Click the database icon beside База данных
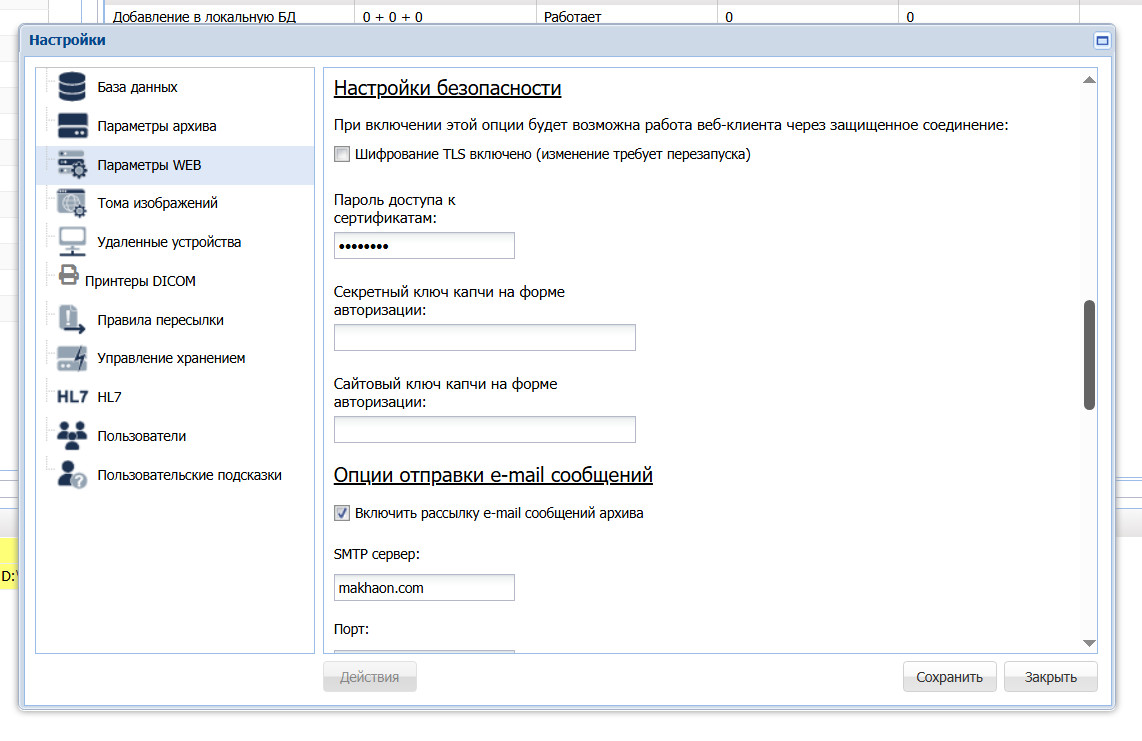1142x741 pixels. (72, 87)
